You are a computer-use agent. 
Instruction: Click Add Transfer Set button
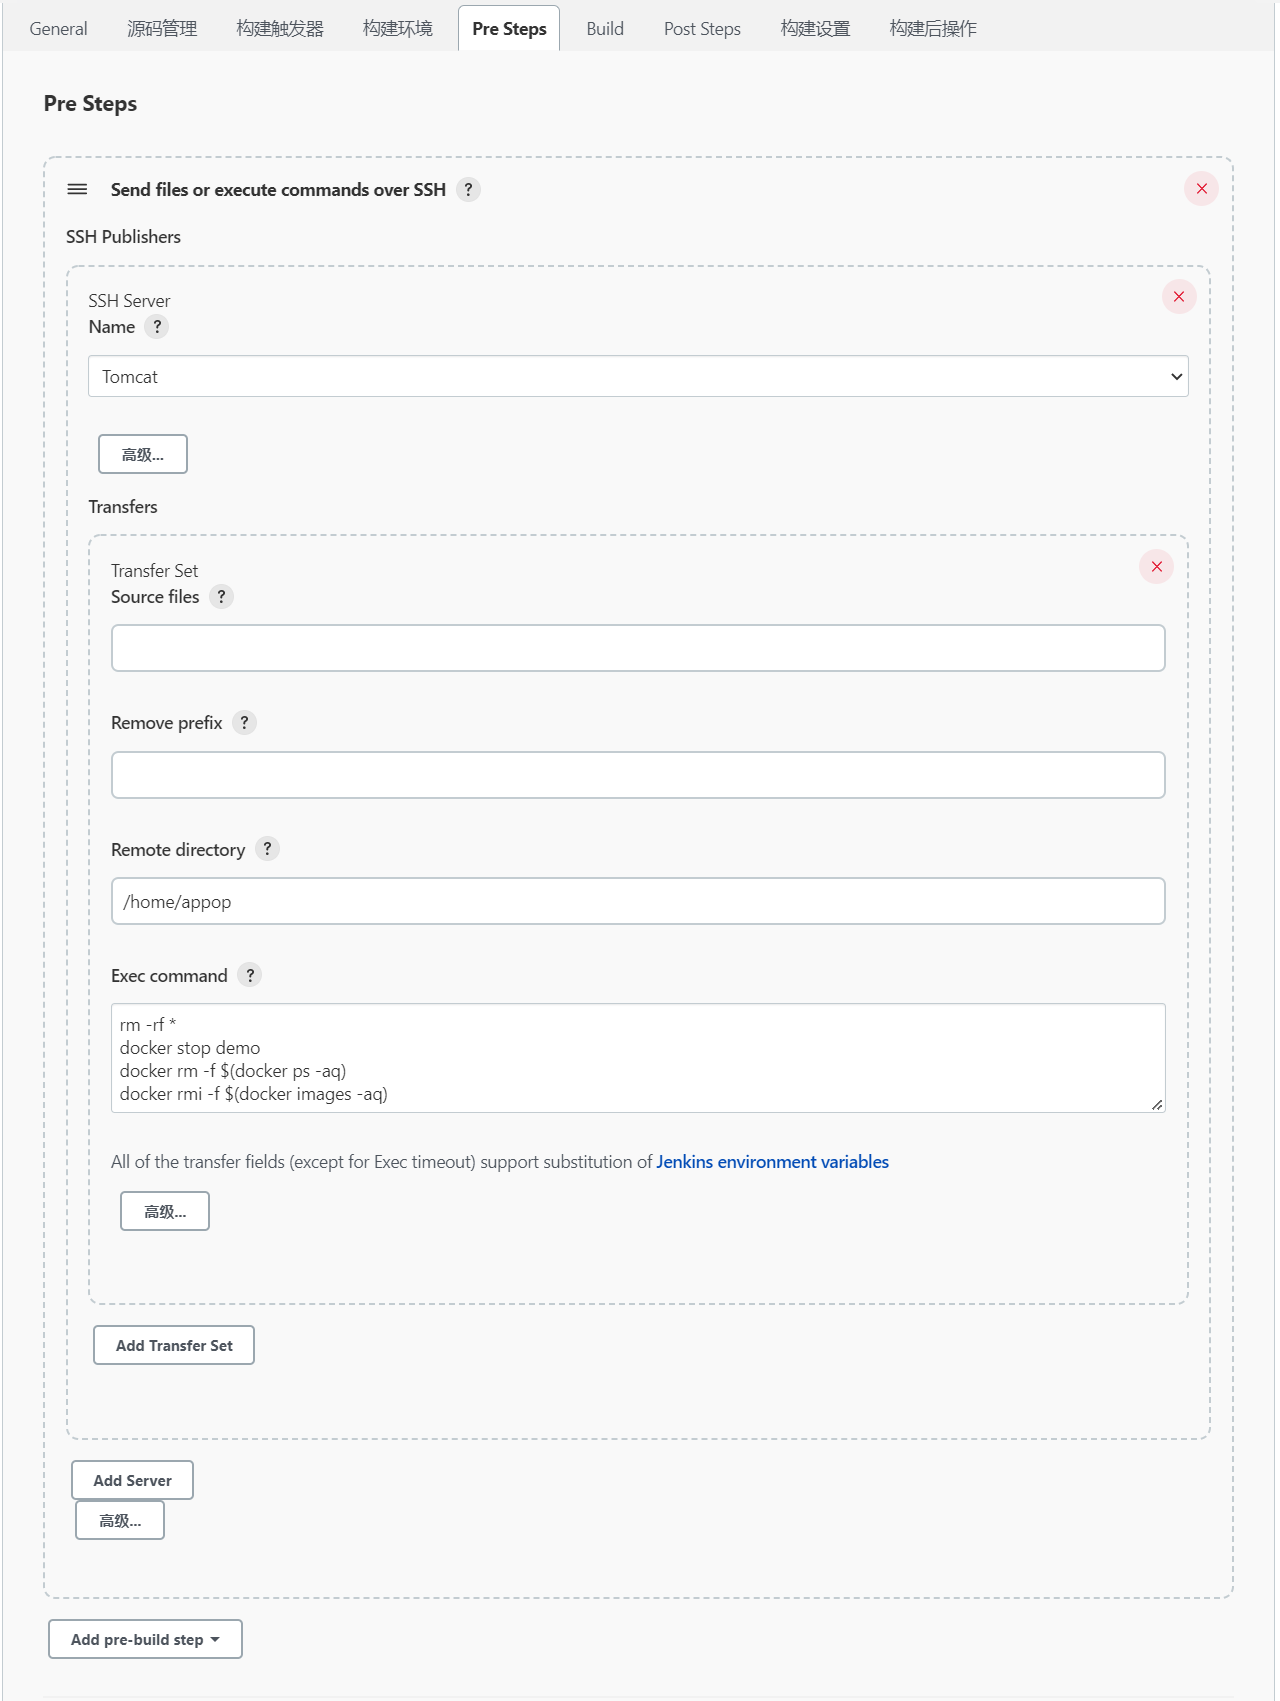tap(174, 1345)
